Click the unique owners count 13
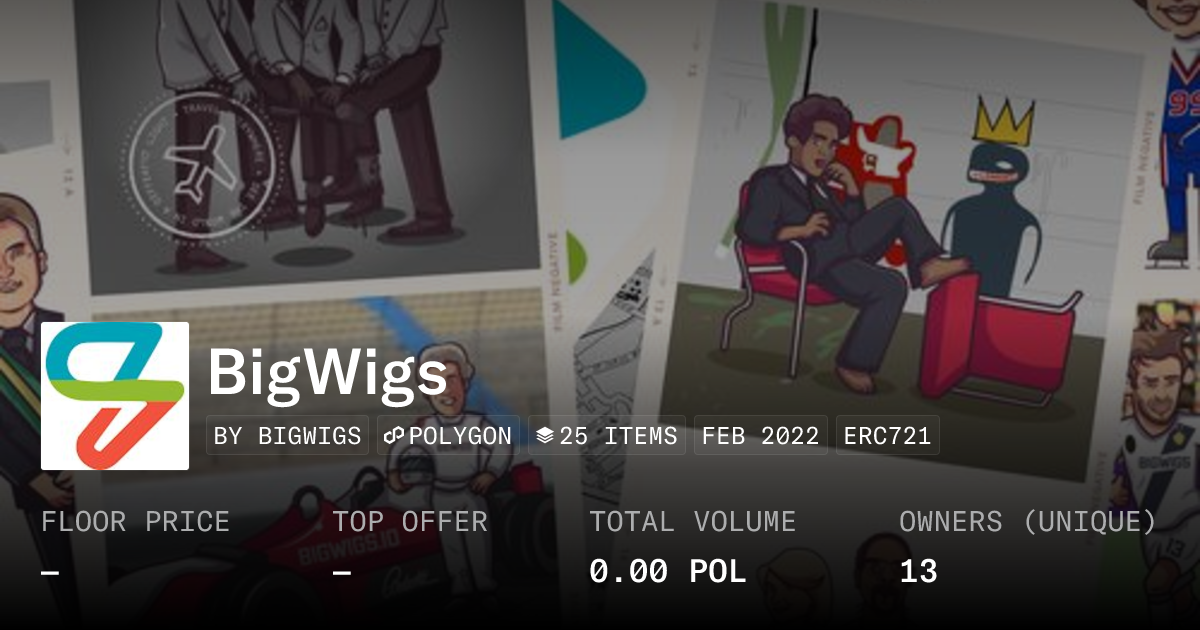This screenshot has width=1200, height=630. [918, 572]
